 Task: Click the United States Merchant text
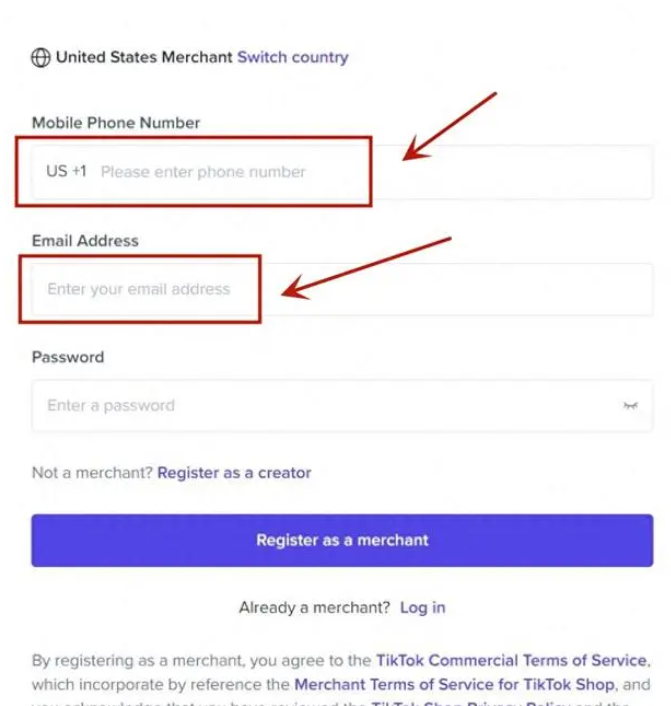coord(143,57)
